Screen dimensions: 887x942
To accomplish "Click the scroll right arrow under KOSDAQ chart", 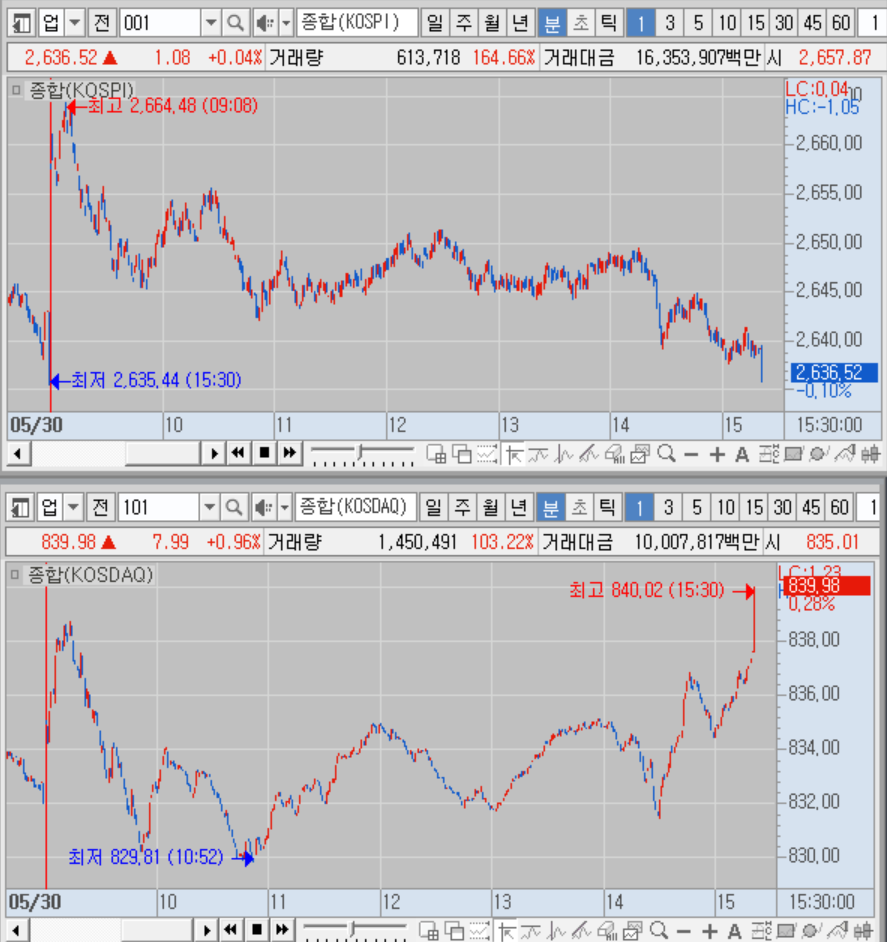I will [206, 930].
